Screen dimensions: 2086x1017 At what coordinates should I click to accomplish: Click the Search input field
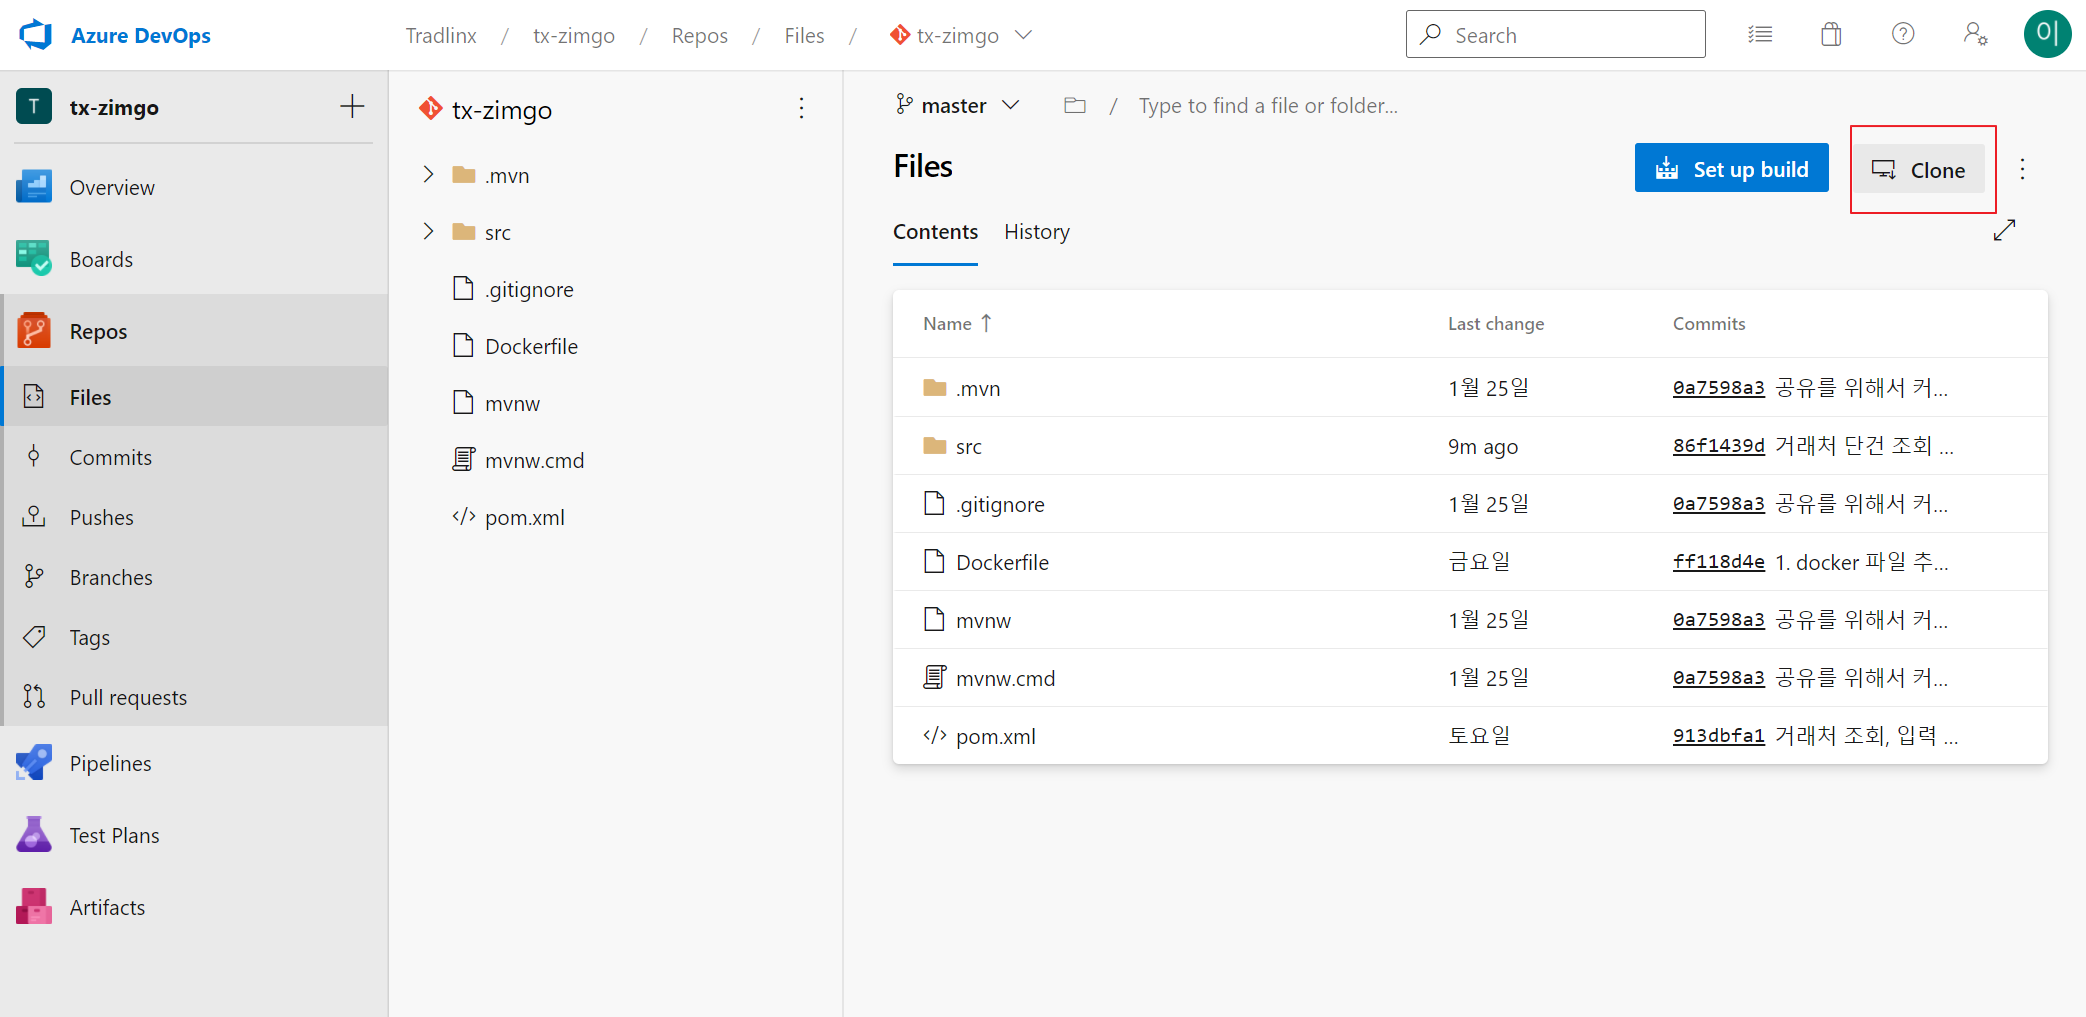click(1555, 35)
